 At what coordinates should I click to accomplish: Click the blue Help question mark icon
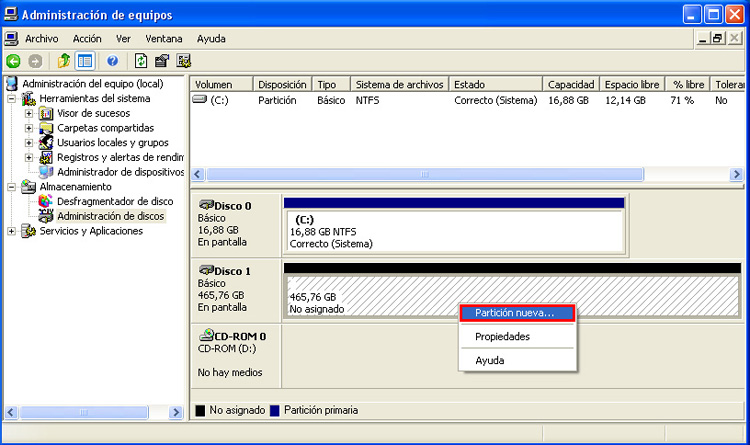click(x=112, y=61)
